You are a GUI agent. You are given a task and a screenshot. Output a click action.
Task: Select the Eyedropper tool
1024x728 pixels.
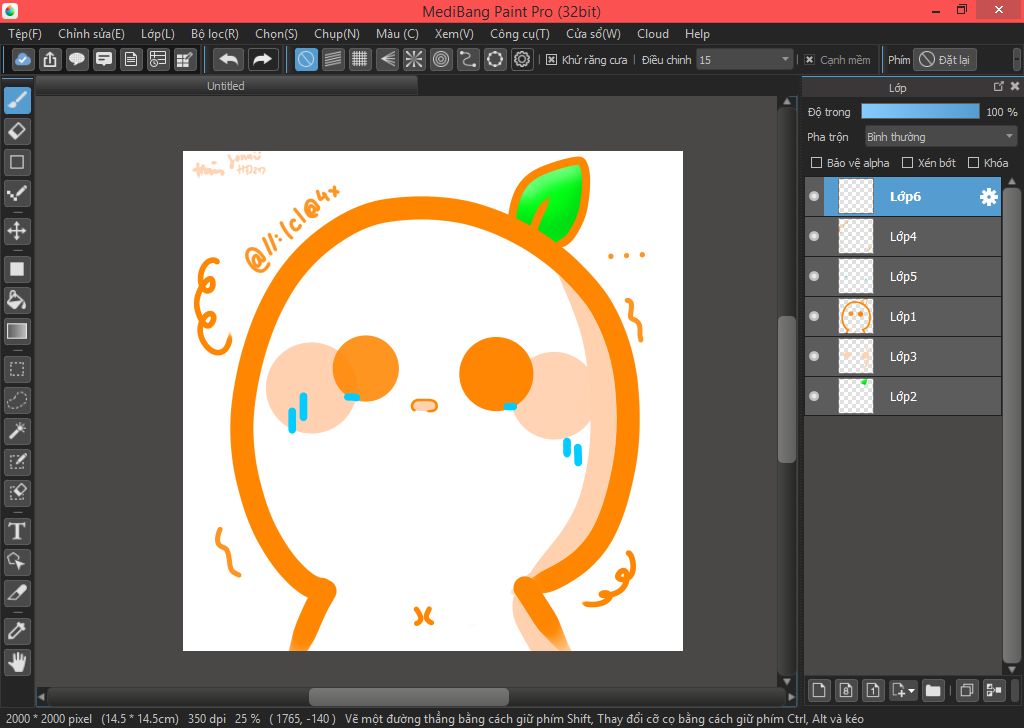pos(17,631)
